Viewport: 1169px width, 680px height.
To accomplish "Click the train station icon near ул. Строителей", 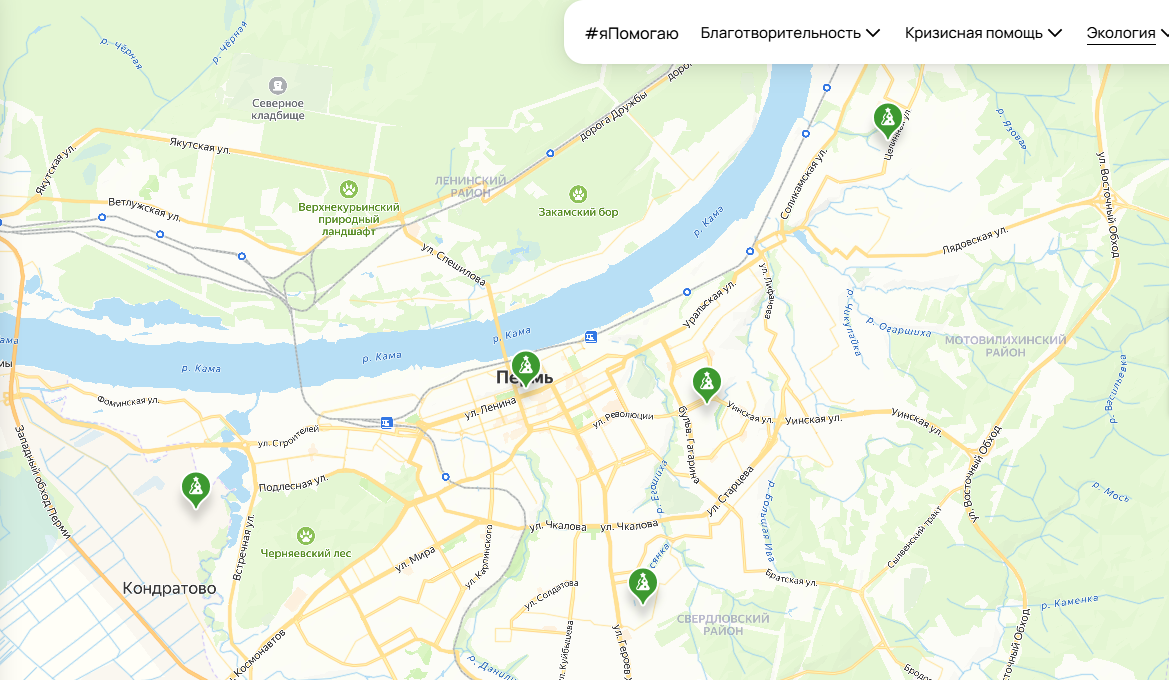I will [x=386, y=423].
